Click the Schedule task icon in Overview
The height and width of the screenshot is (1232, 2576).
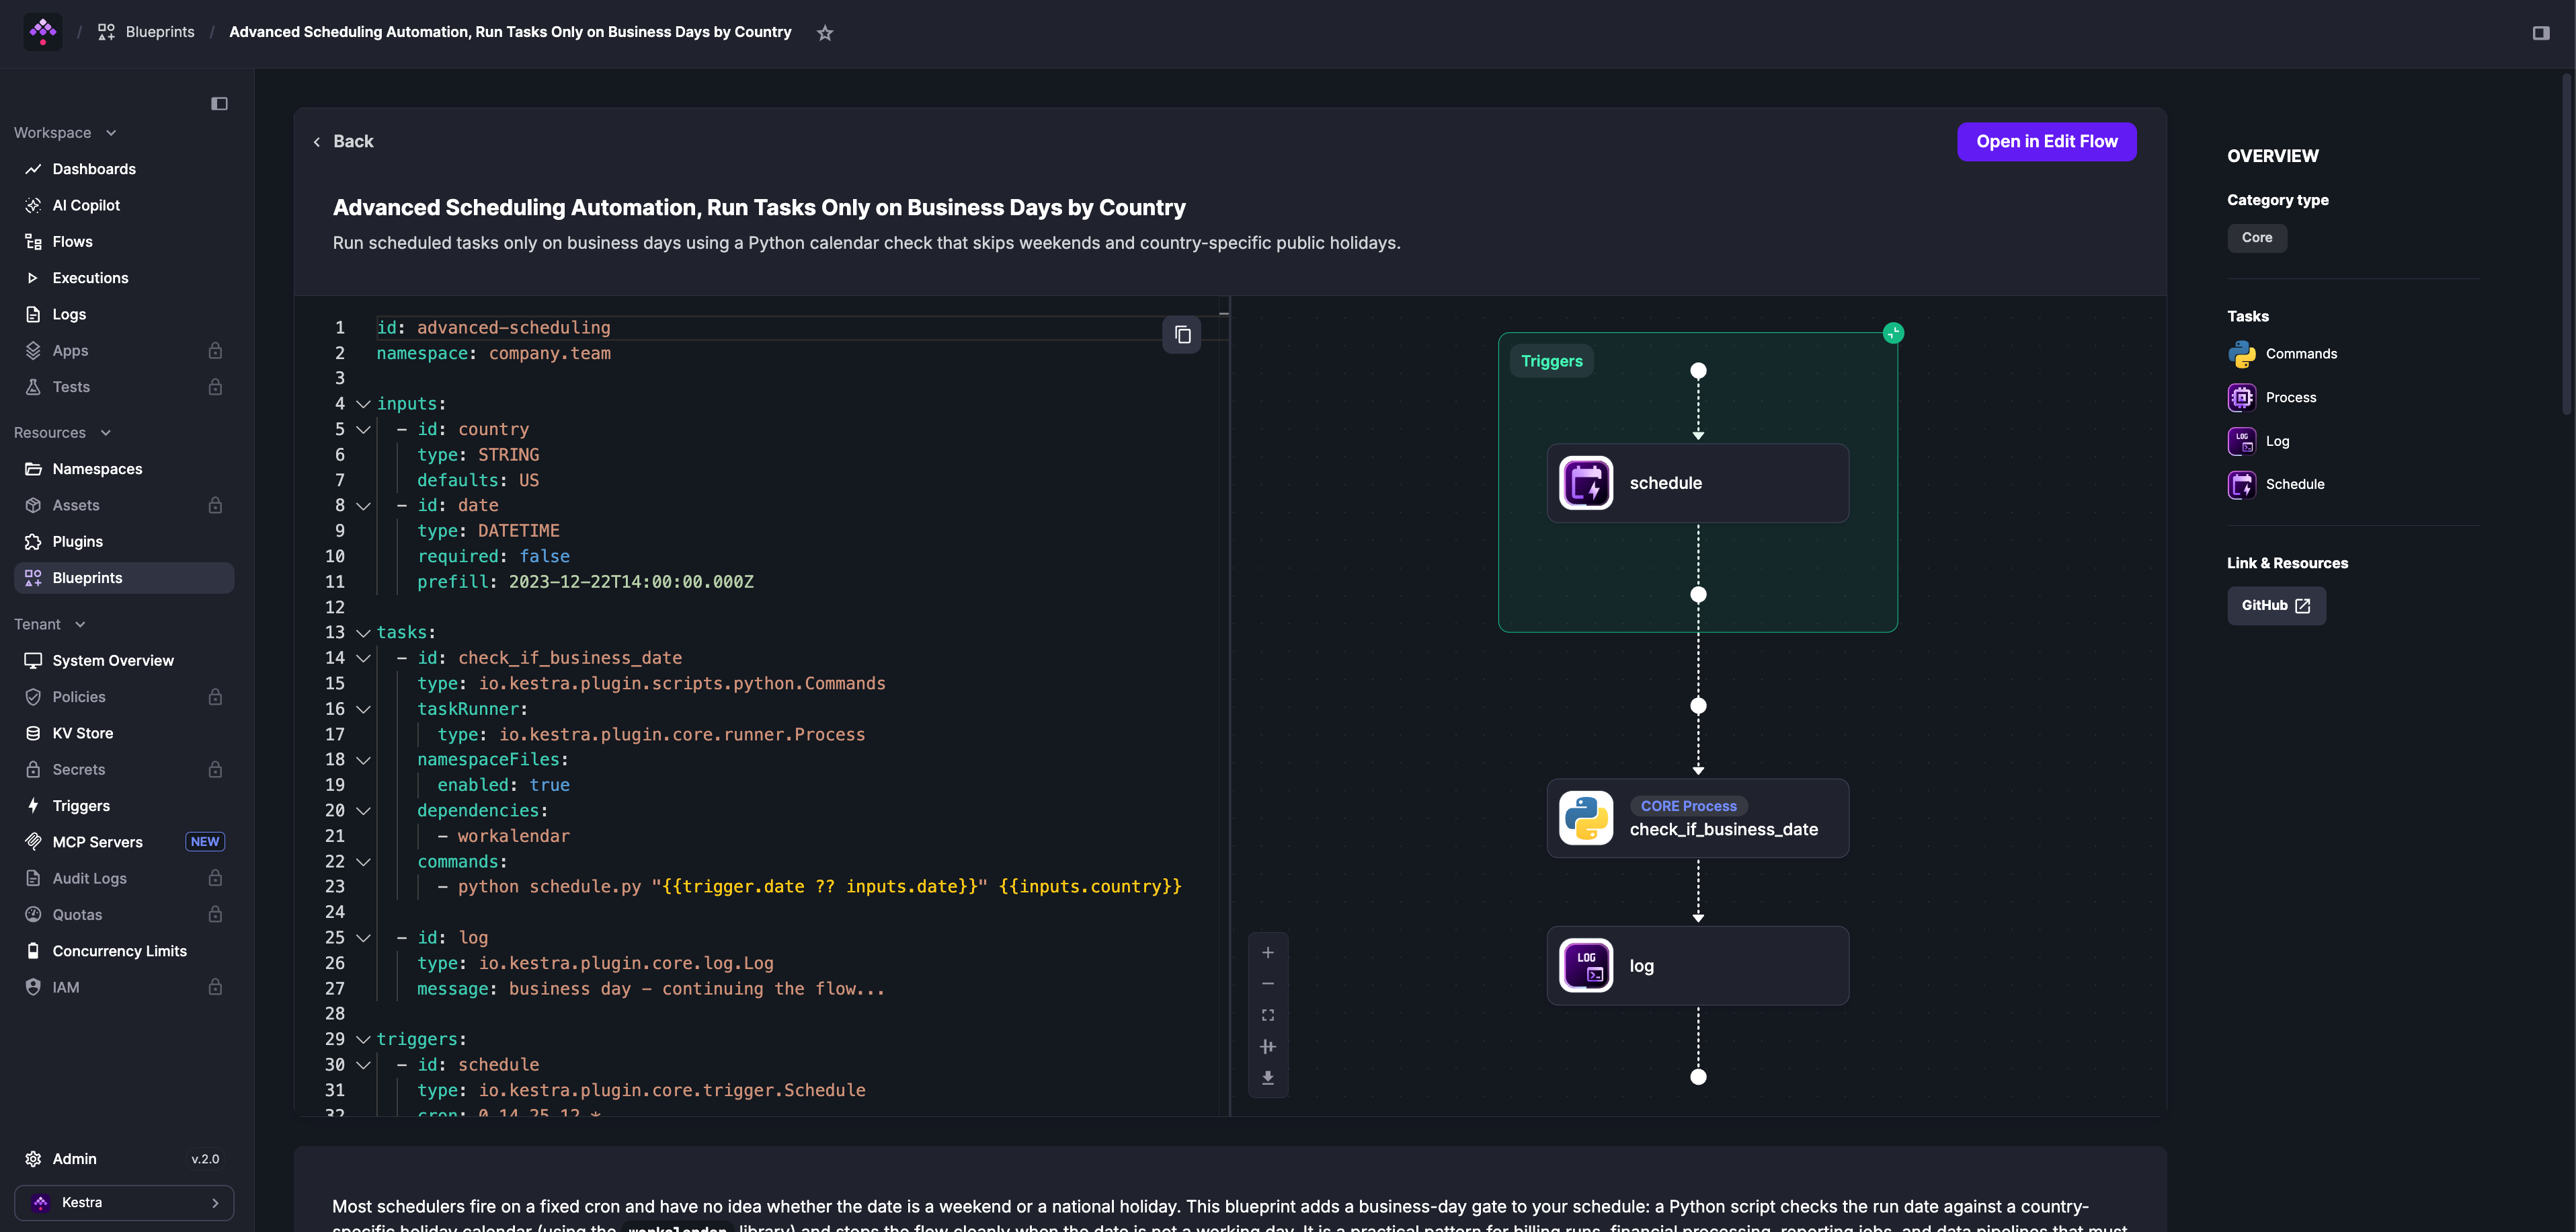tap(2242, 485)
